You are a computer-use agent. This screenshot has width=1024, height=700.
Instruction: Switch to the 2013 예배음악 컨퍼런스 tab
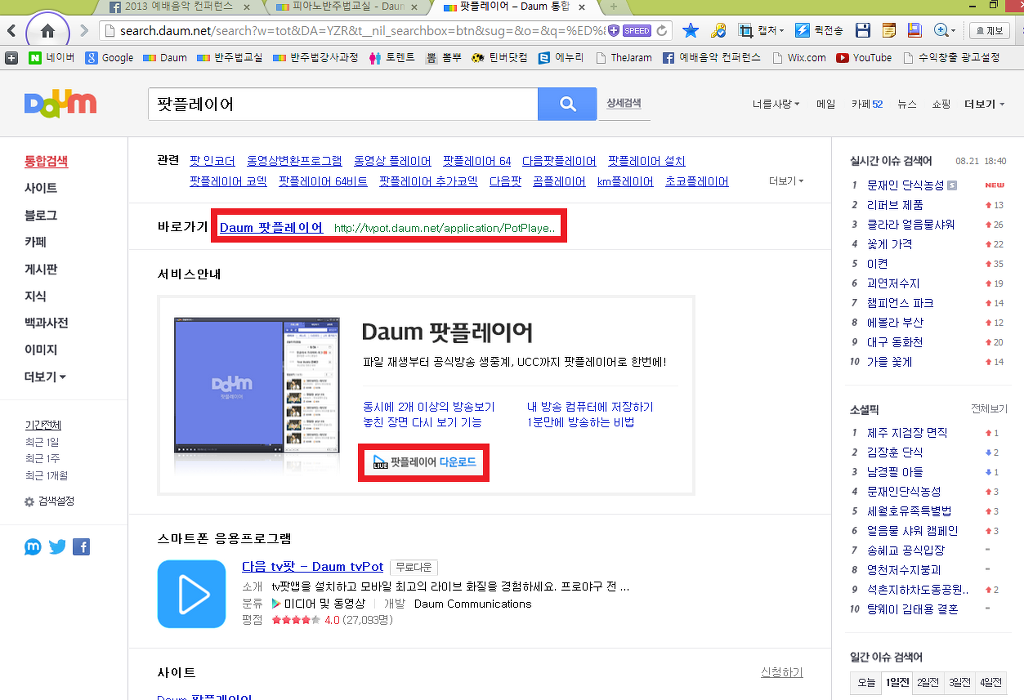(x=178, y=7)
